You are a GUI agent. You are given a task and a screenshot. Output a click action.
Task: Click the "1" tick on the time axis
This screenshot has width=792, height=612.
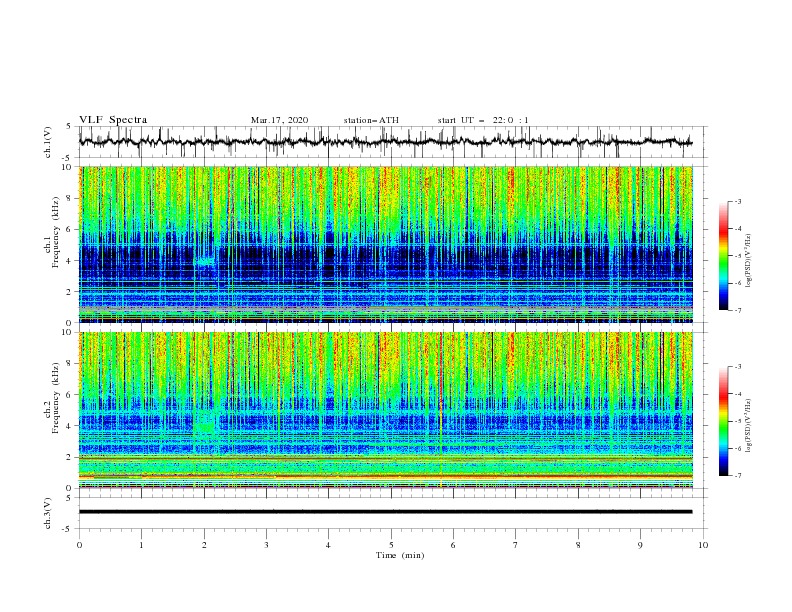[x=141, y=545]
